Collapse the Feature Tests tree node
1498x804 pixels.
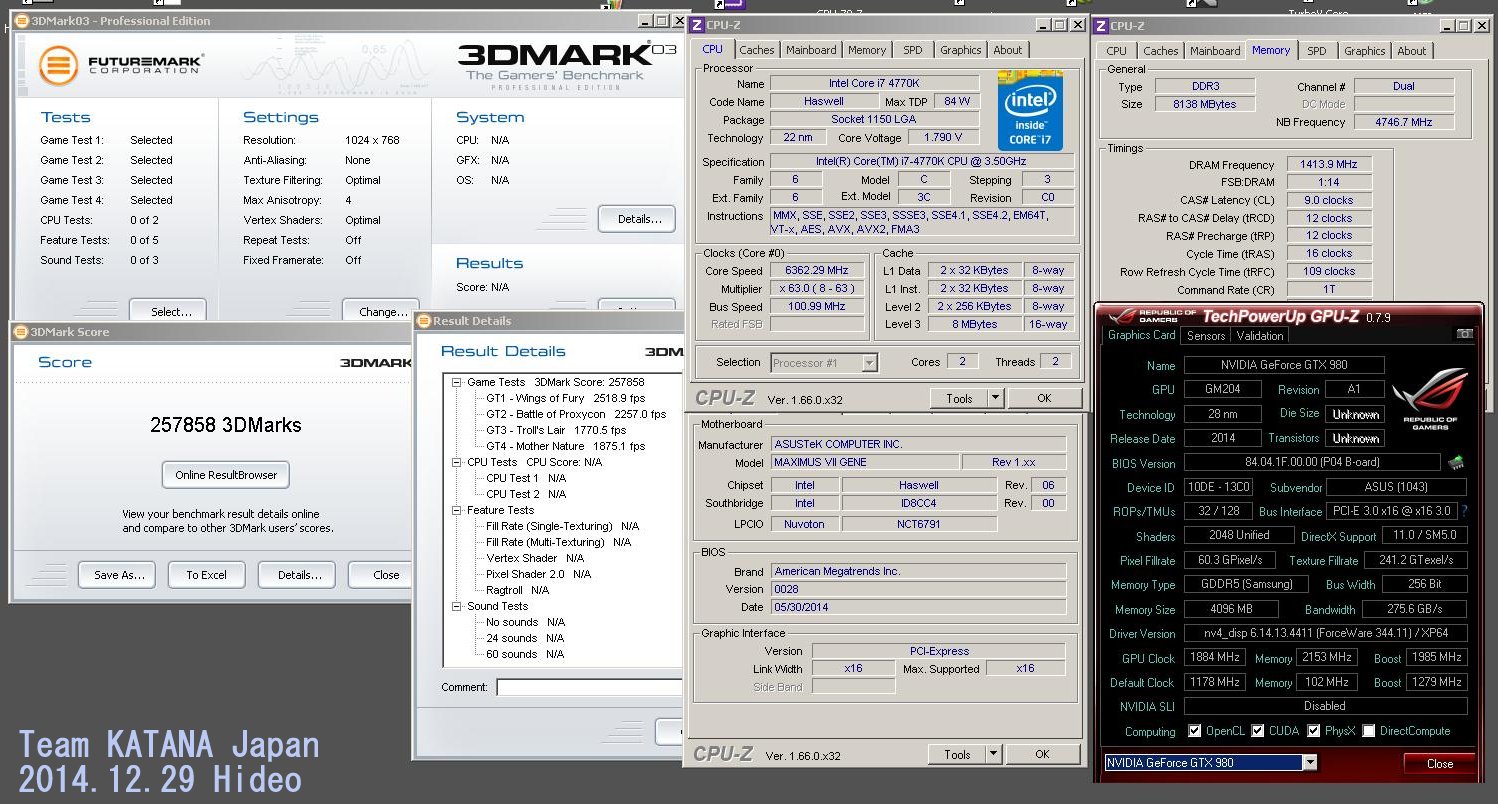point(457,510)
